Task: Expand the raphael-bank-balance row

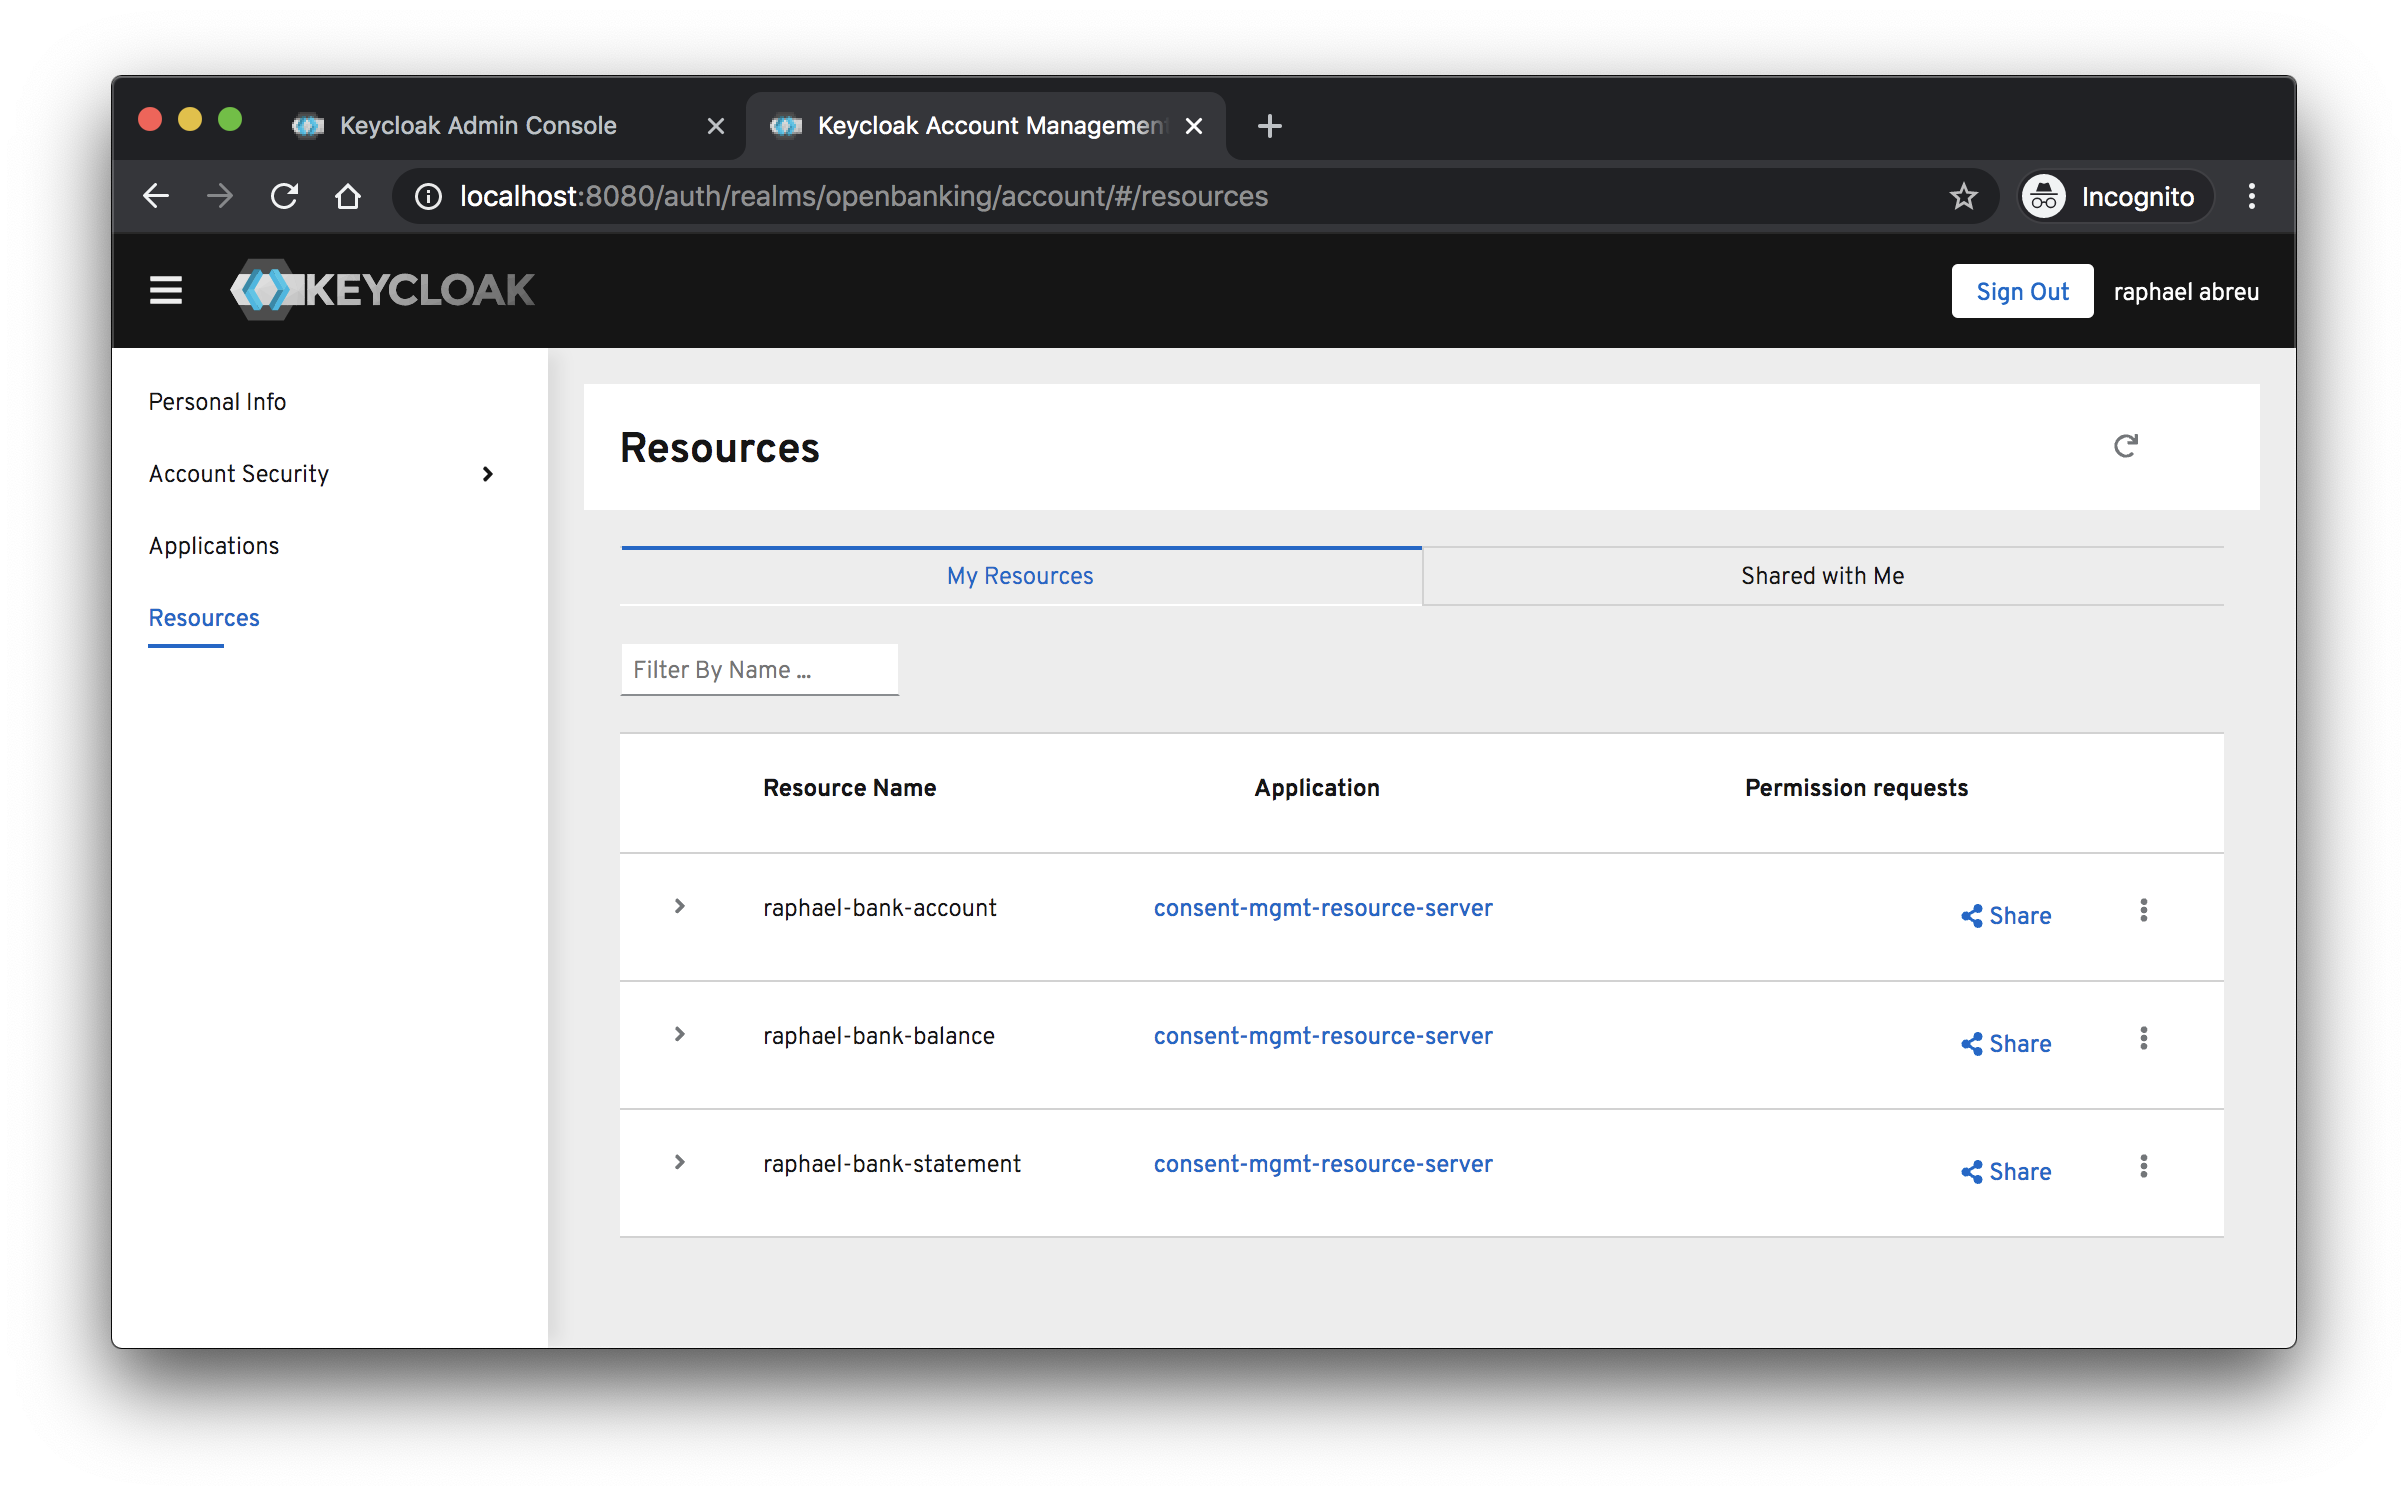Action: (x=680, y=1034)
